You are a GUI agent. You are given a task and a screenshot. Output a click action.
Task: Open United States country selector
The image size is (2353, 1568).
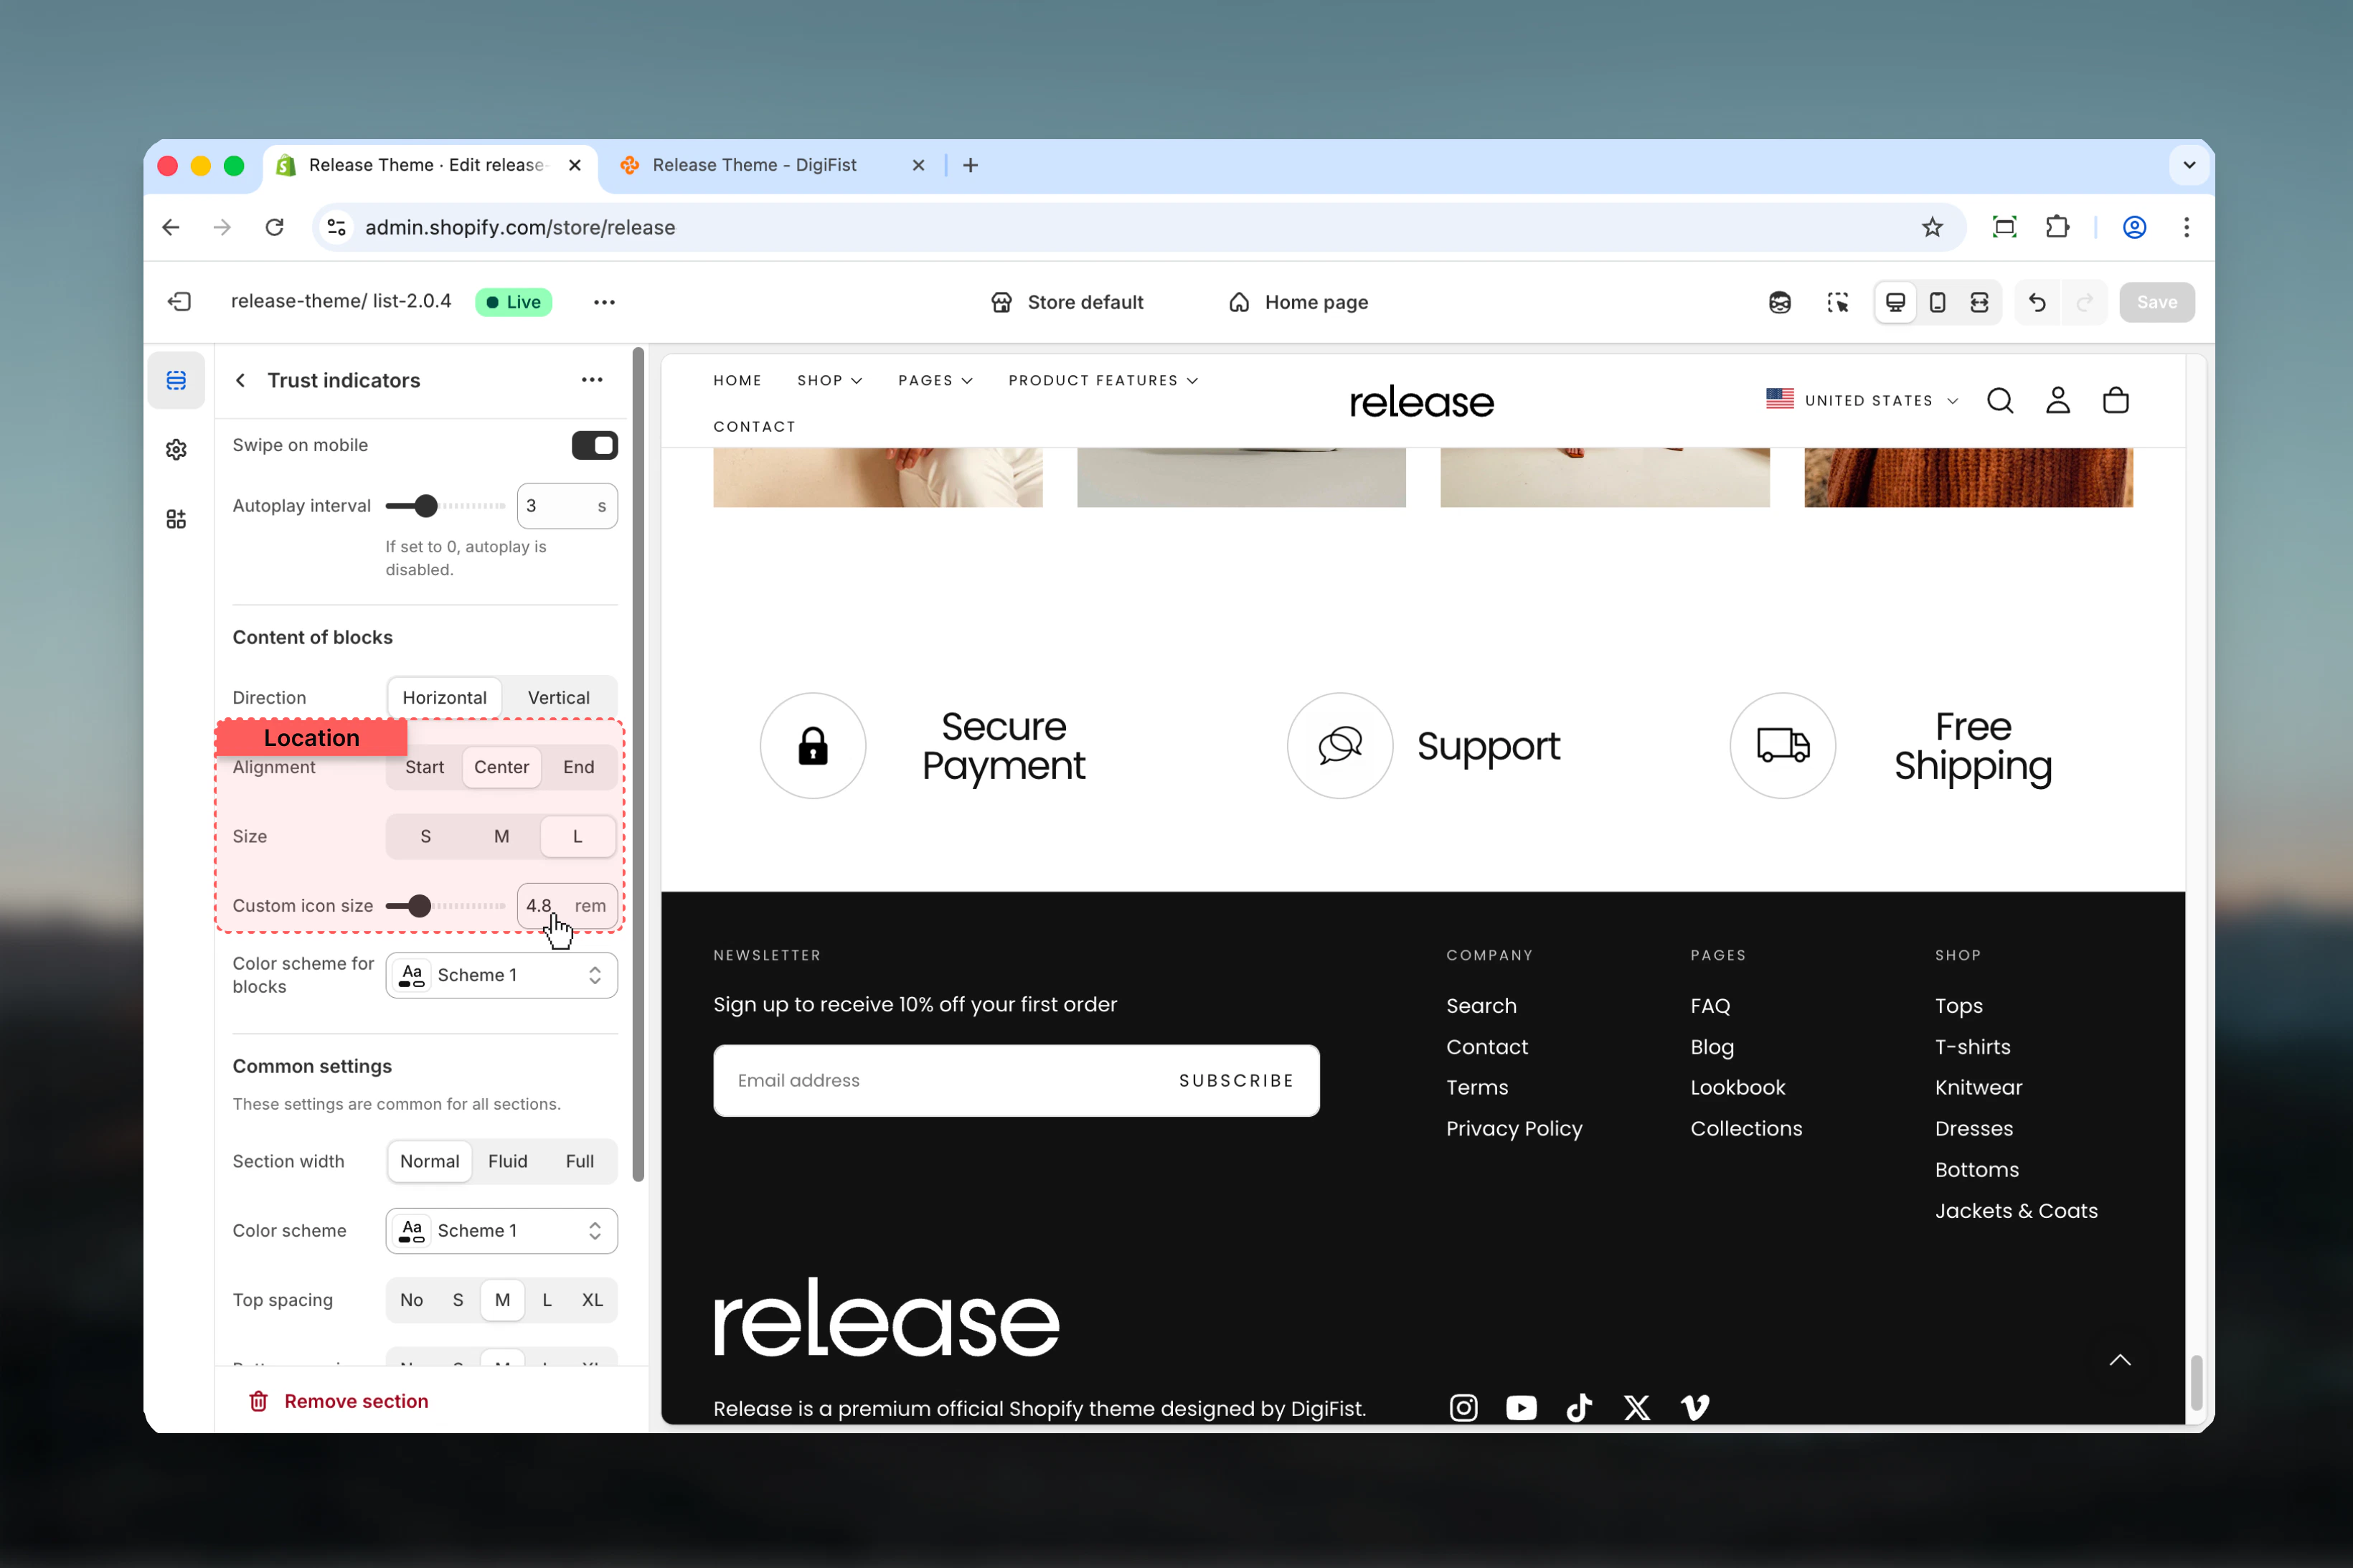(1861, 400)
